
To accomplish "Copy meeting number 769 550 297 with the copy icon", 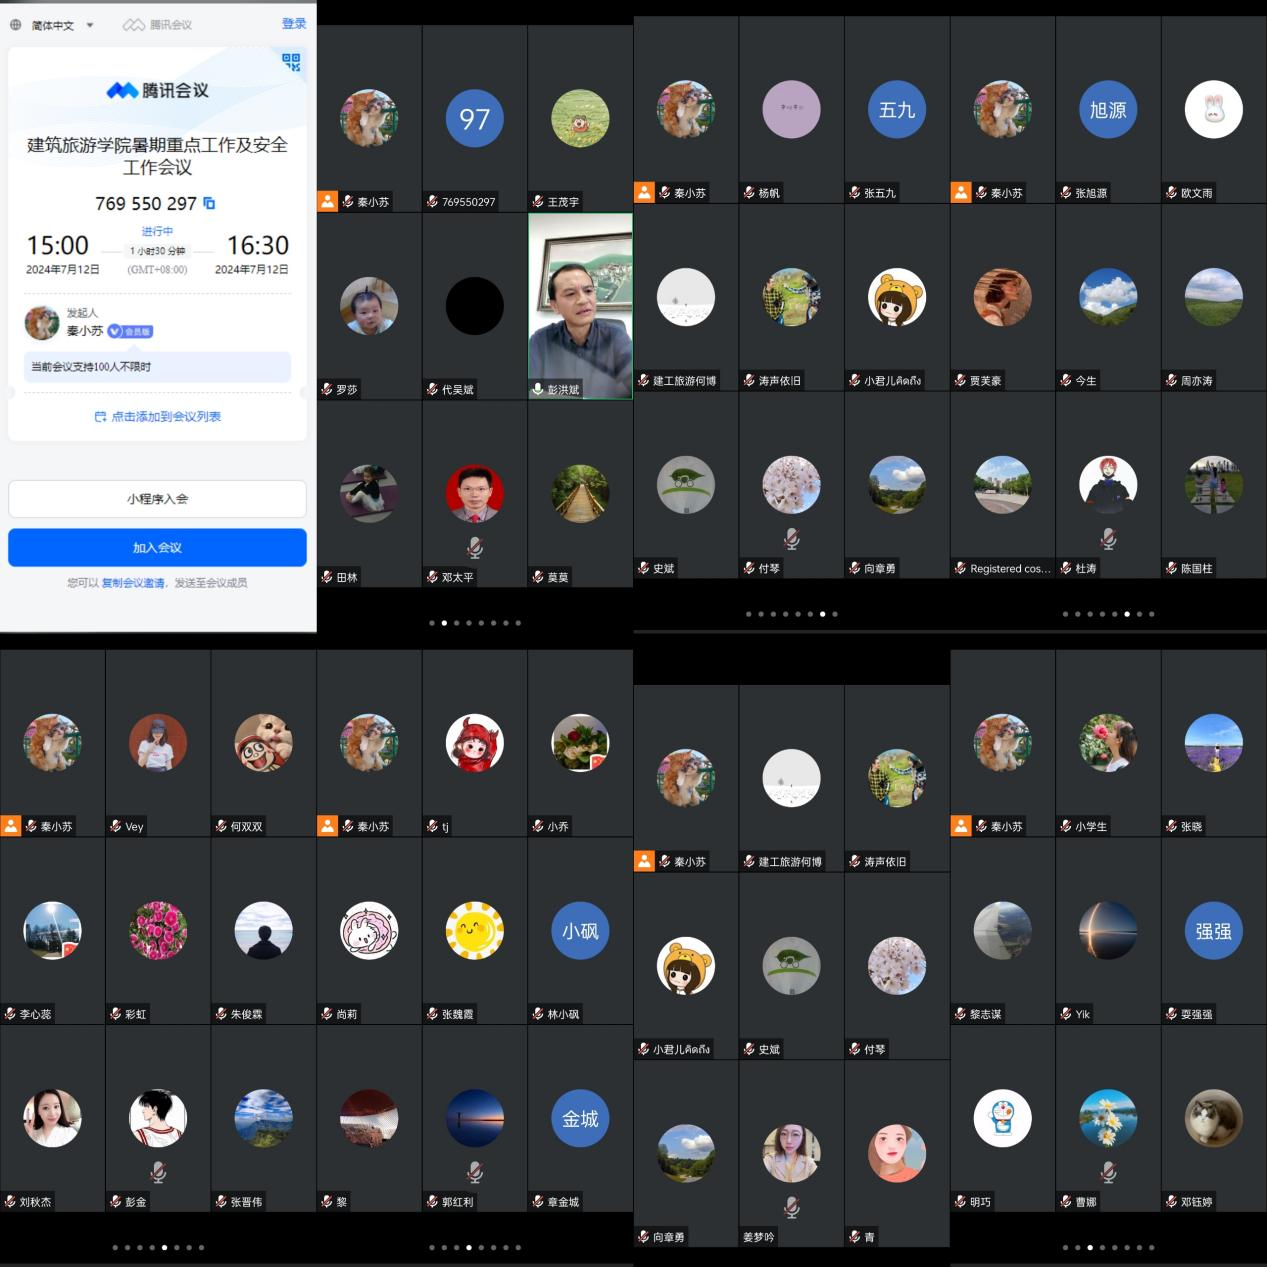I will pos(209,203).
